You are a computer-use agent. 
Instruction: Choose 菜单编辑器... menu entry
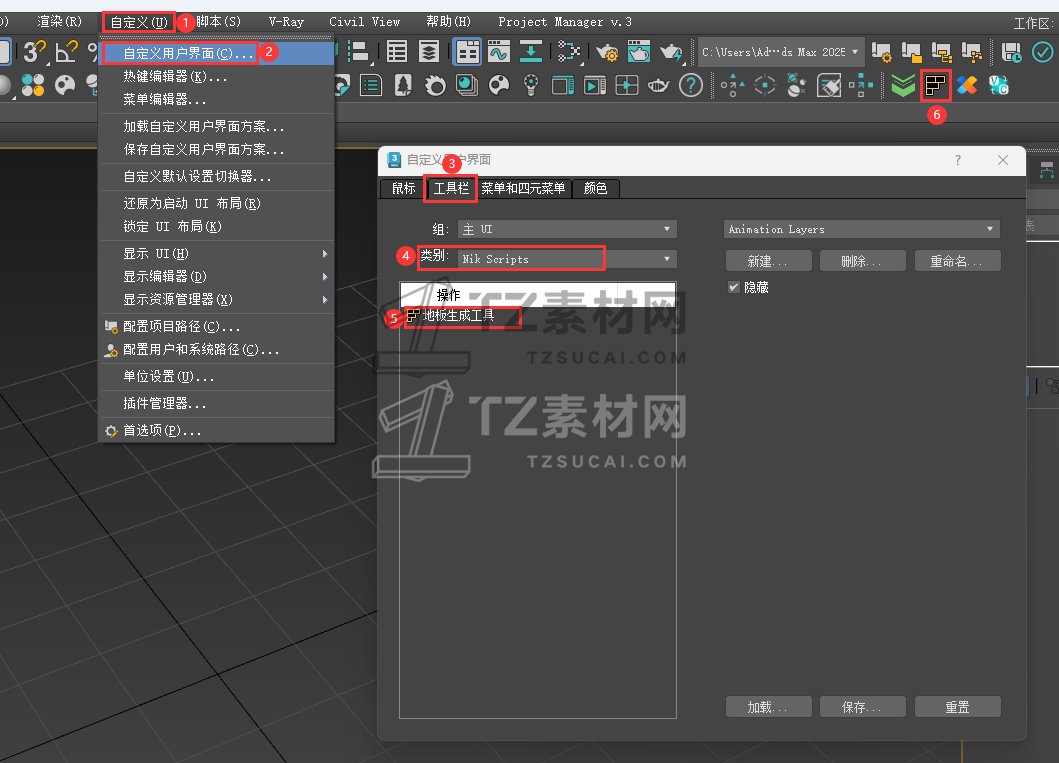coord(216,99)
